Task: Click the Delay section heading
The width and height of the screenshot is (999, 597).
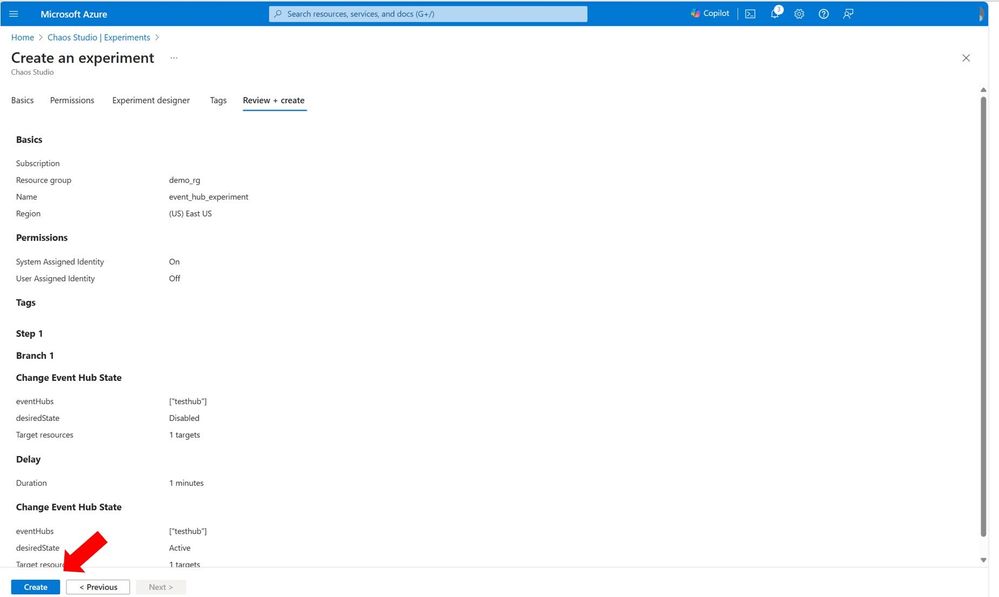Action: 28,459
